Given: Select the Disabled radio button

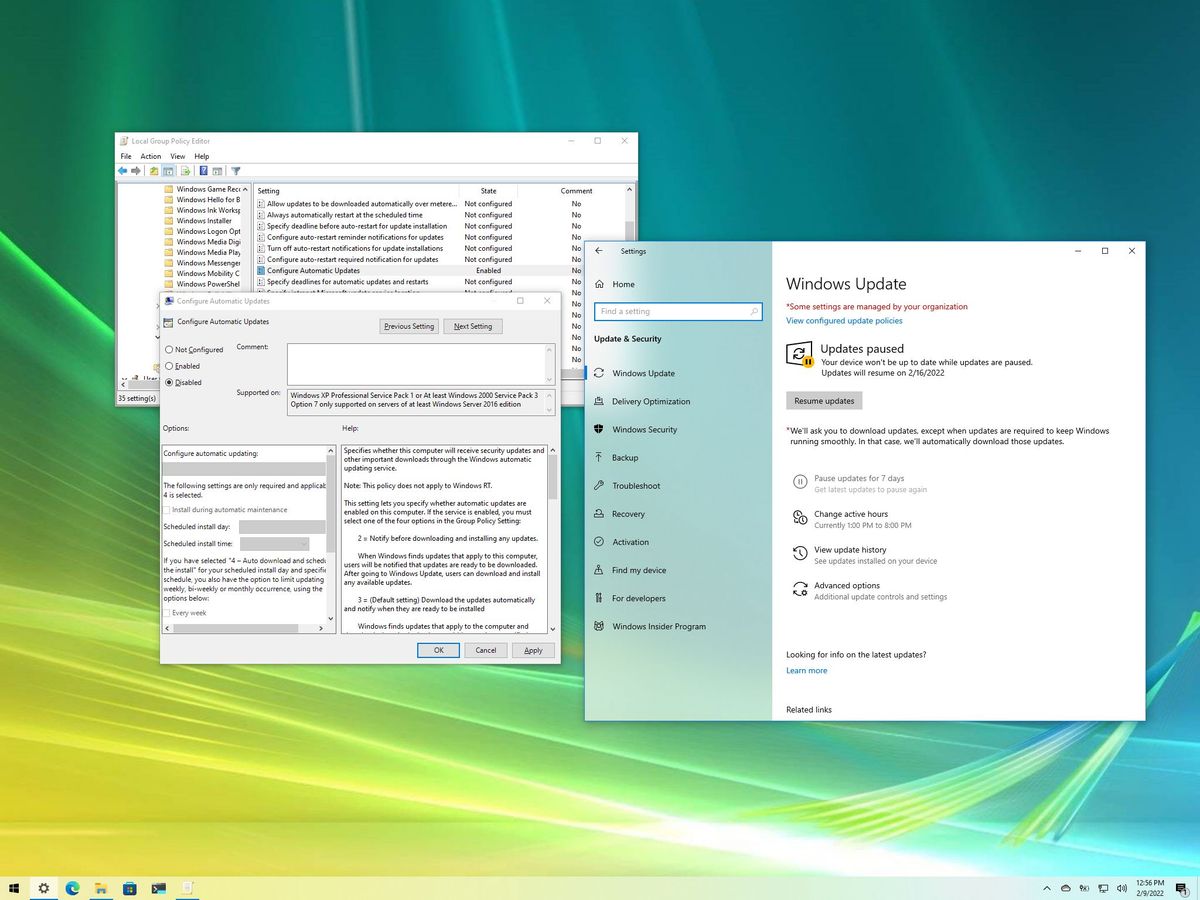Looking at the screenshot, I should coord(167,382).
